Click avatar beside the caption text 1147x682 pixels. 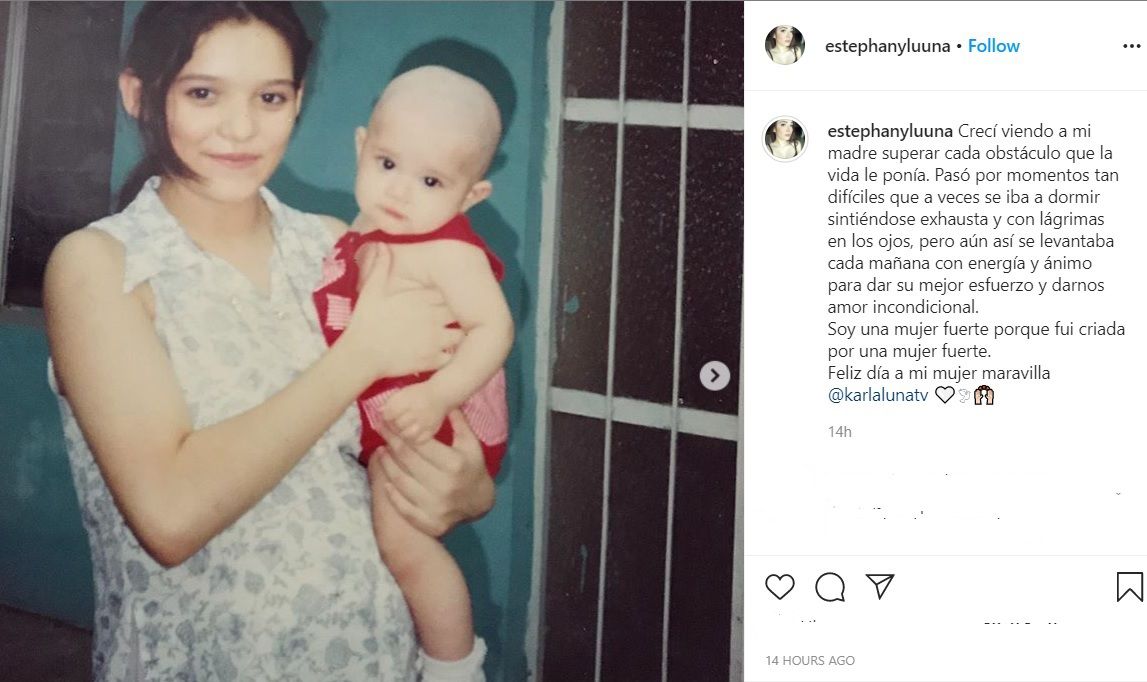tap(785, 138)
